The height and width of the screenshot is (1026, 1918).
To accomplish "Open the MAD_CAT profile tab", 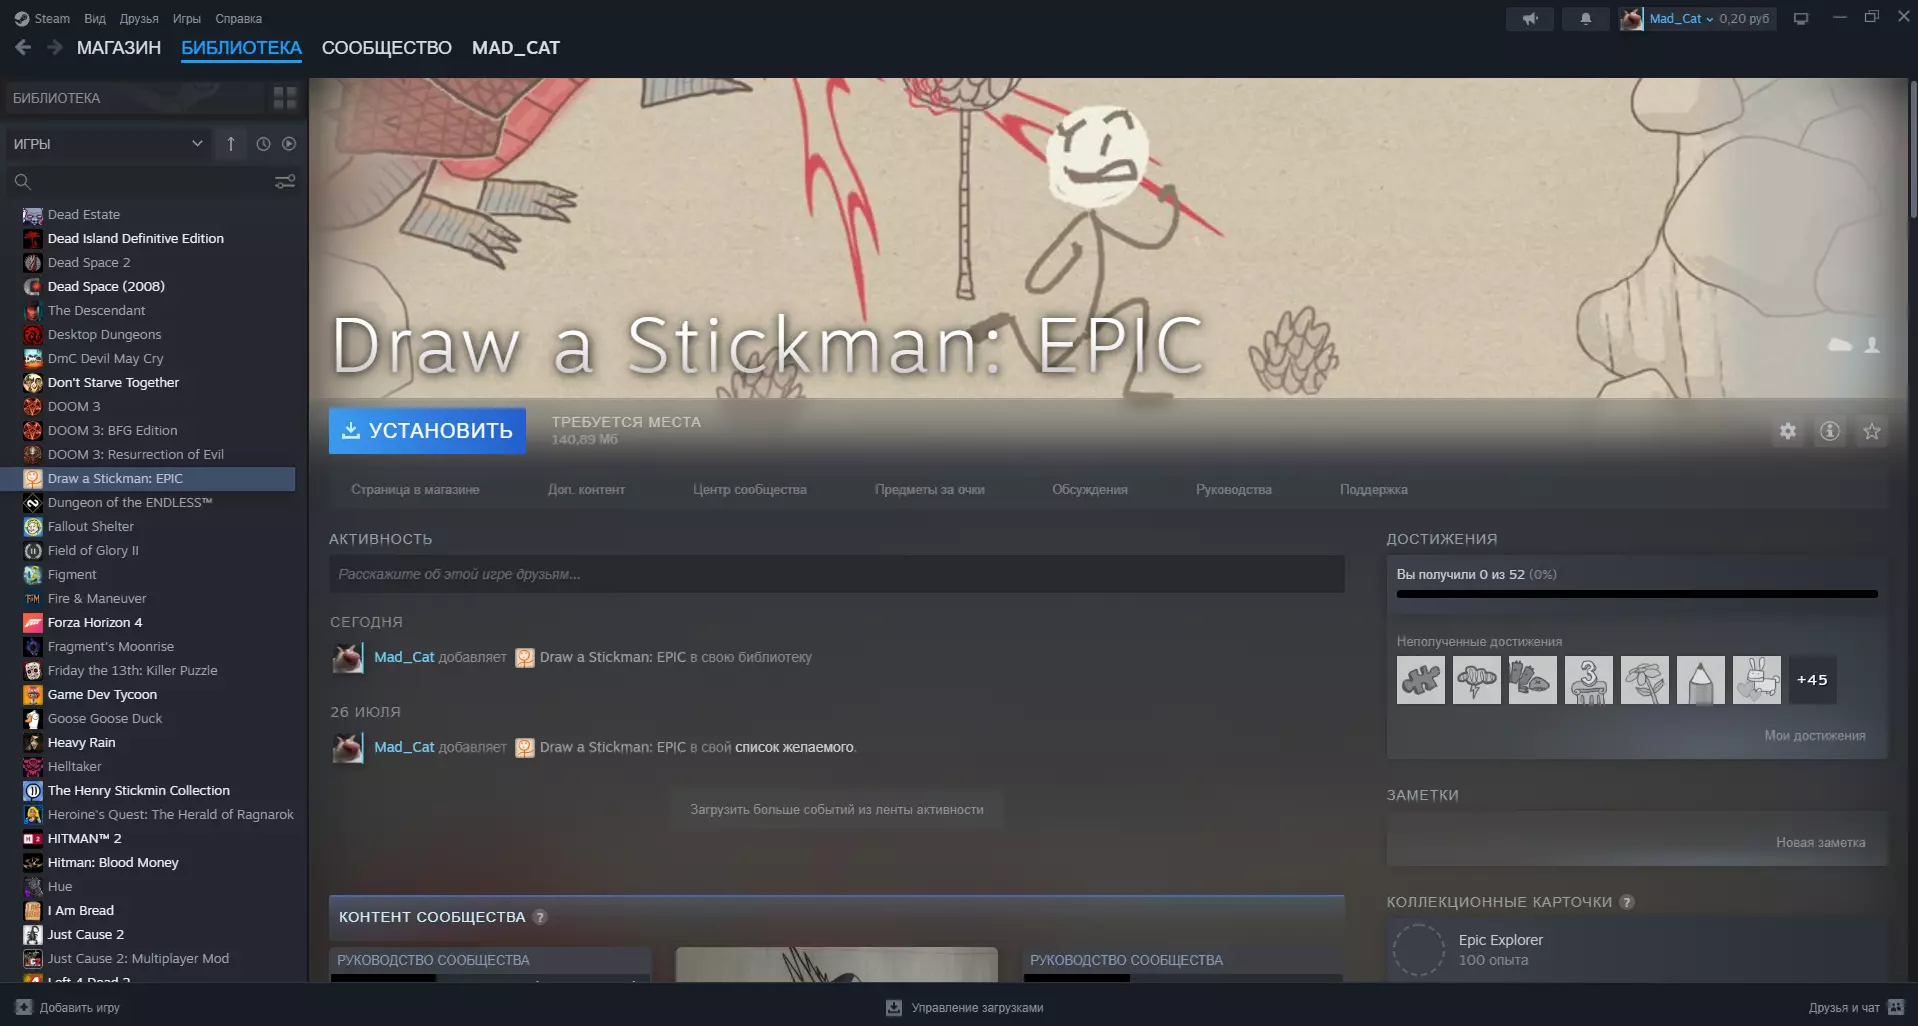I will coord(516,48).
